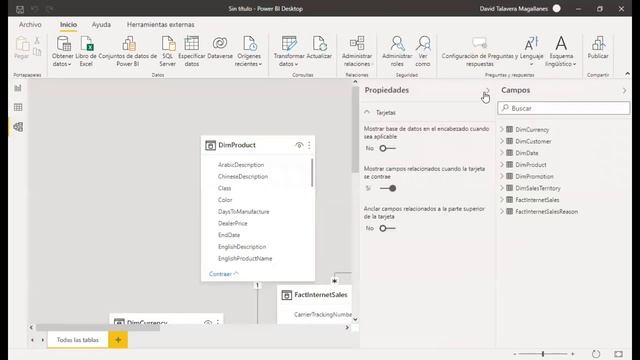
Task: Toggle Anclar campos relacionados switch
Action: pyautogui.click(x=387, y=228)
